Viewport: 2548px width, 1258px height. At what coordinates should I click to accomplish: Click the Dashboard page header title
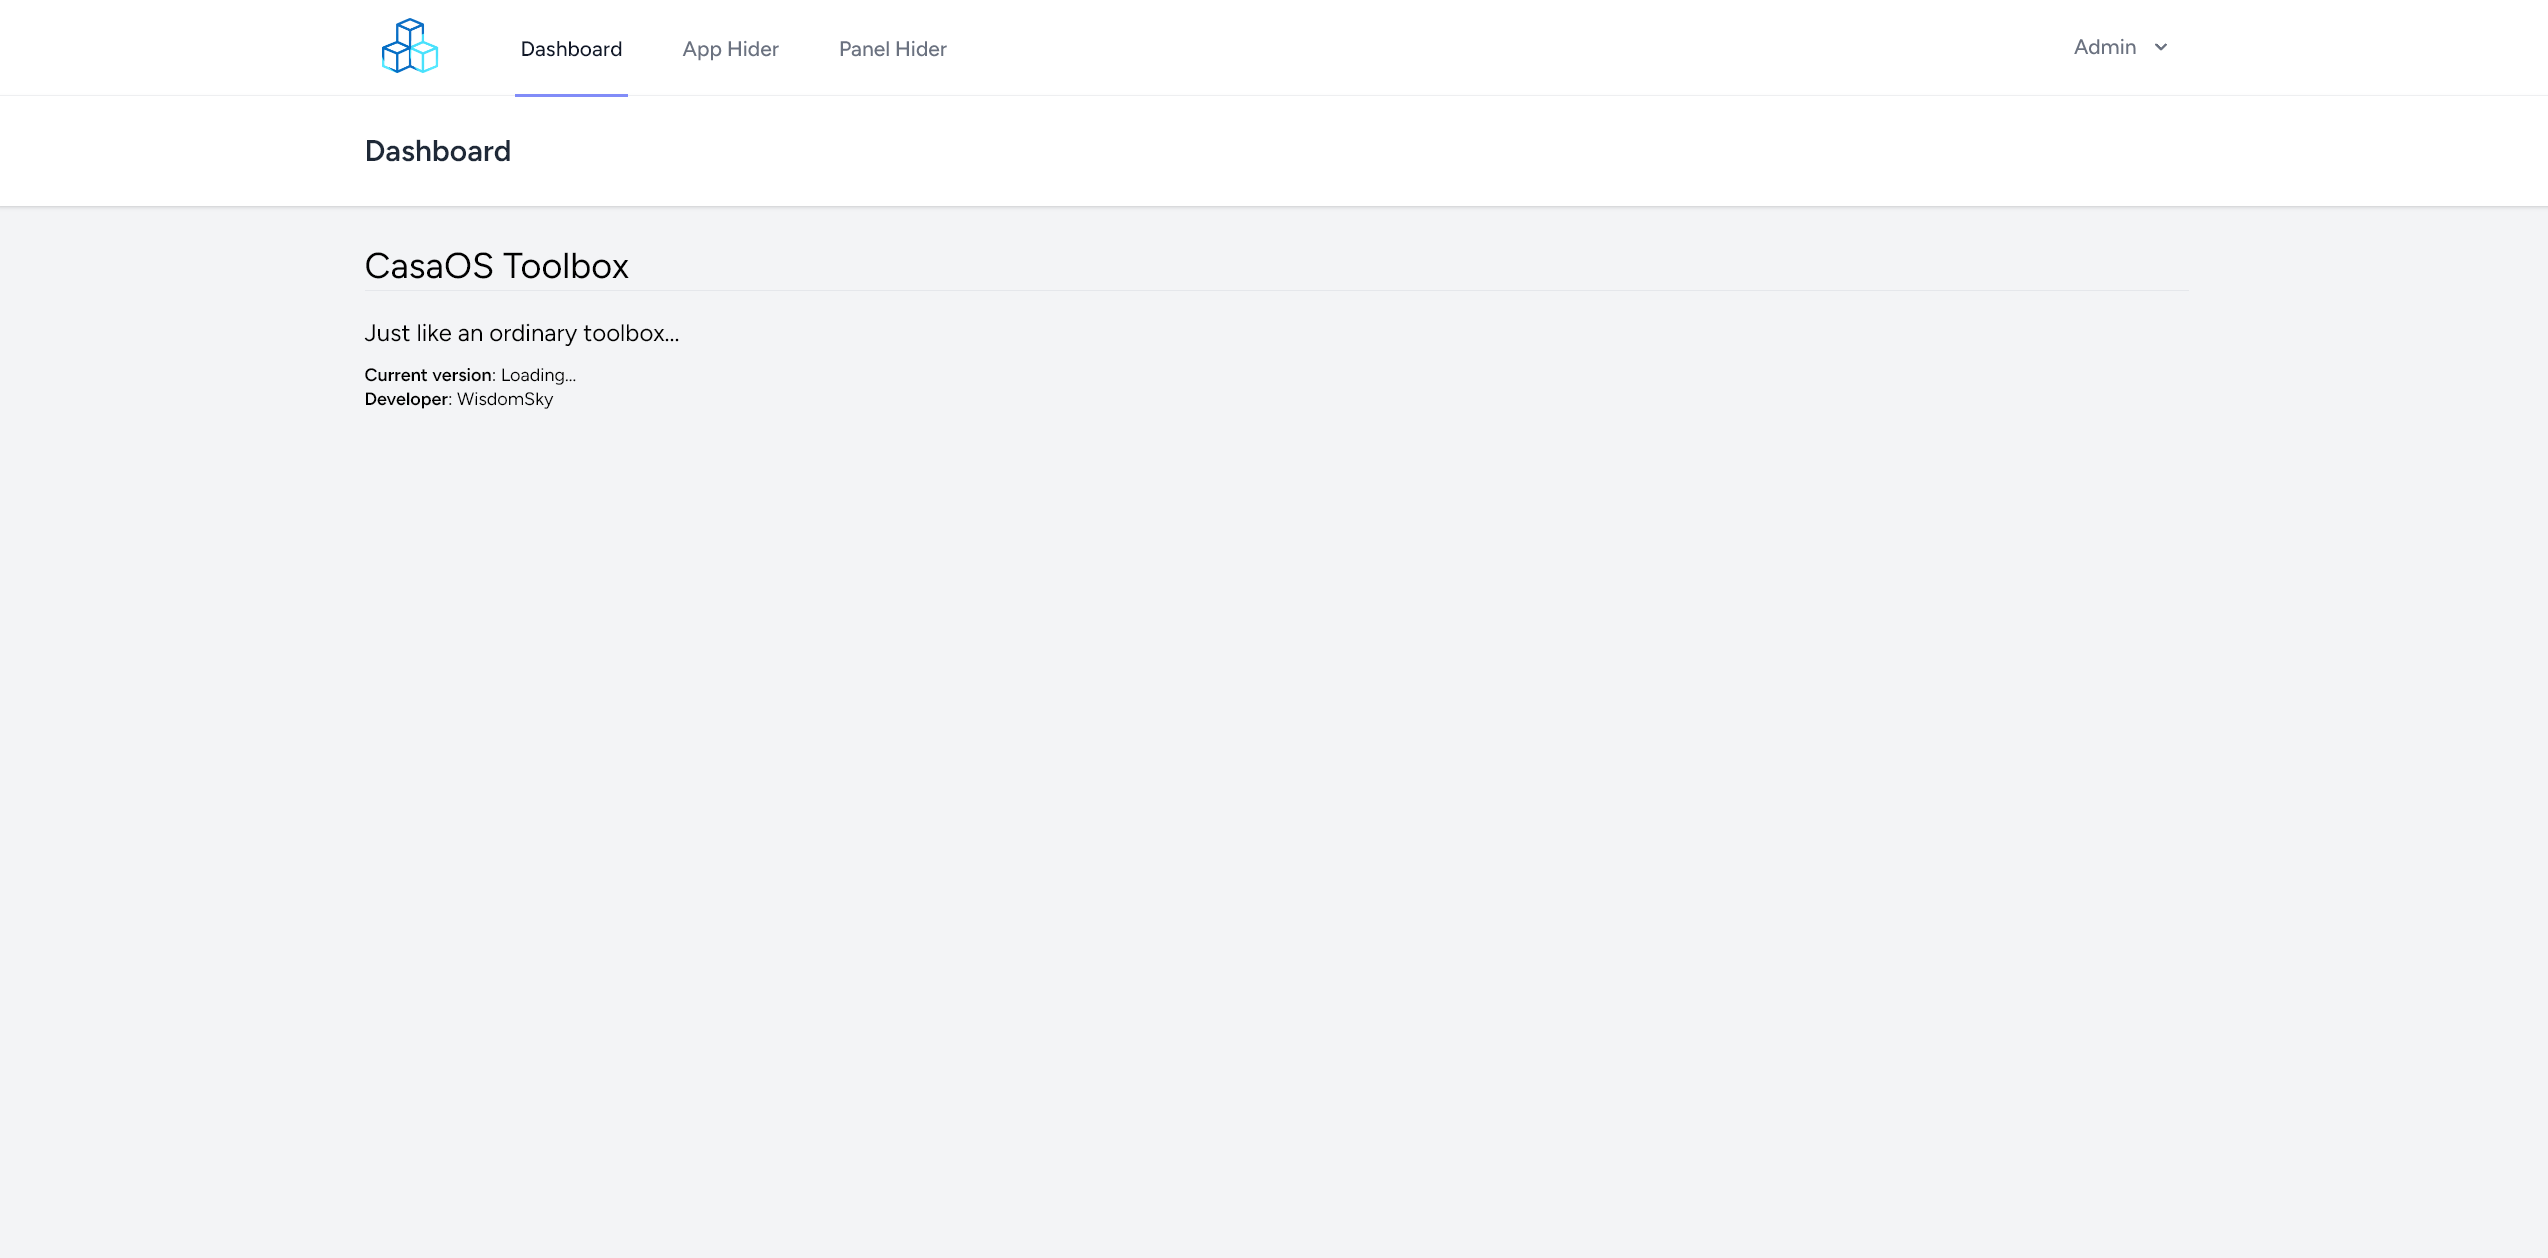[437, 151]
